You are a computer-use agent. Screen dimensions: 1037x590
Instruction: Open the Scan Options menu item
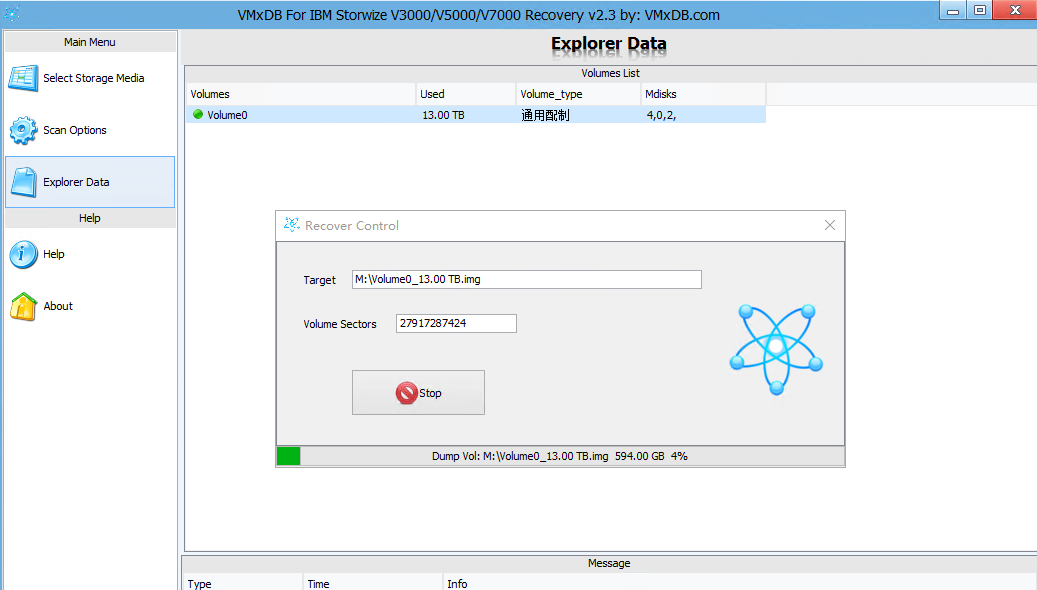[x=90, y=130]
